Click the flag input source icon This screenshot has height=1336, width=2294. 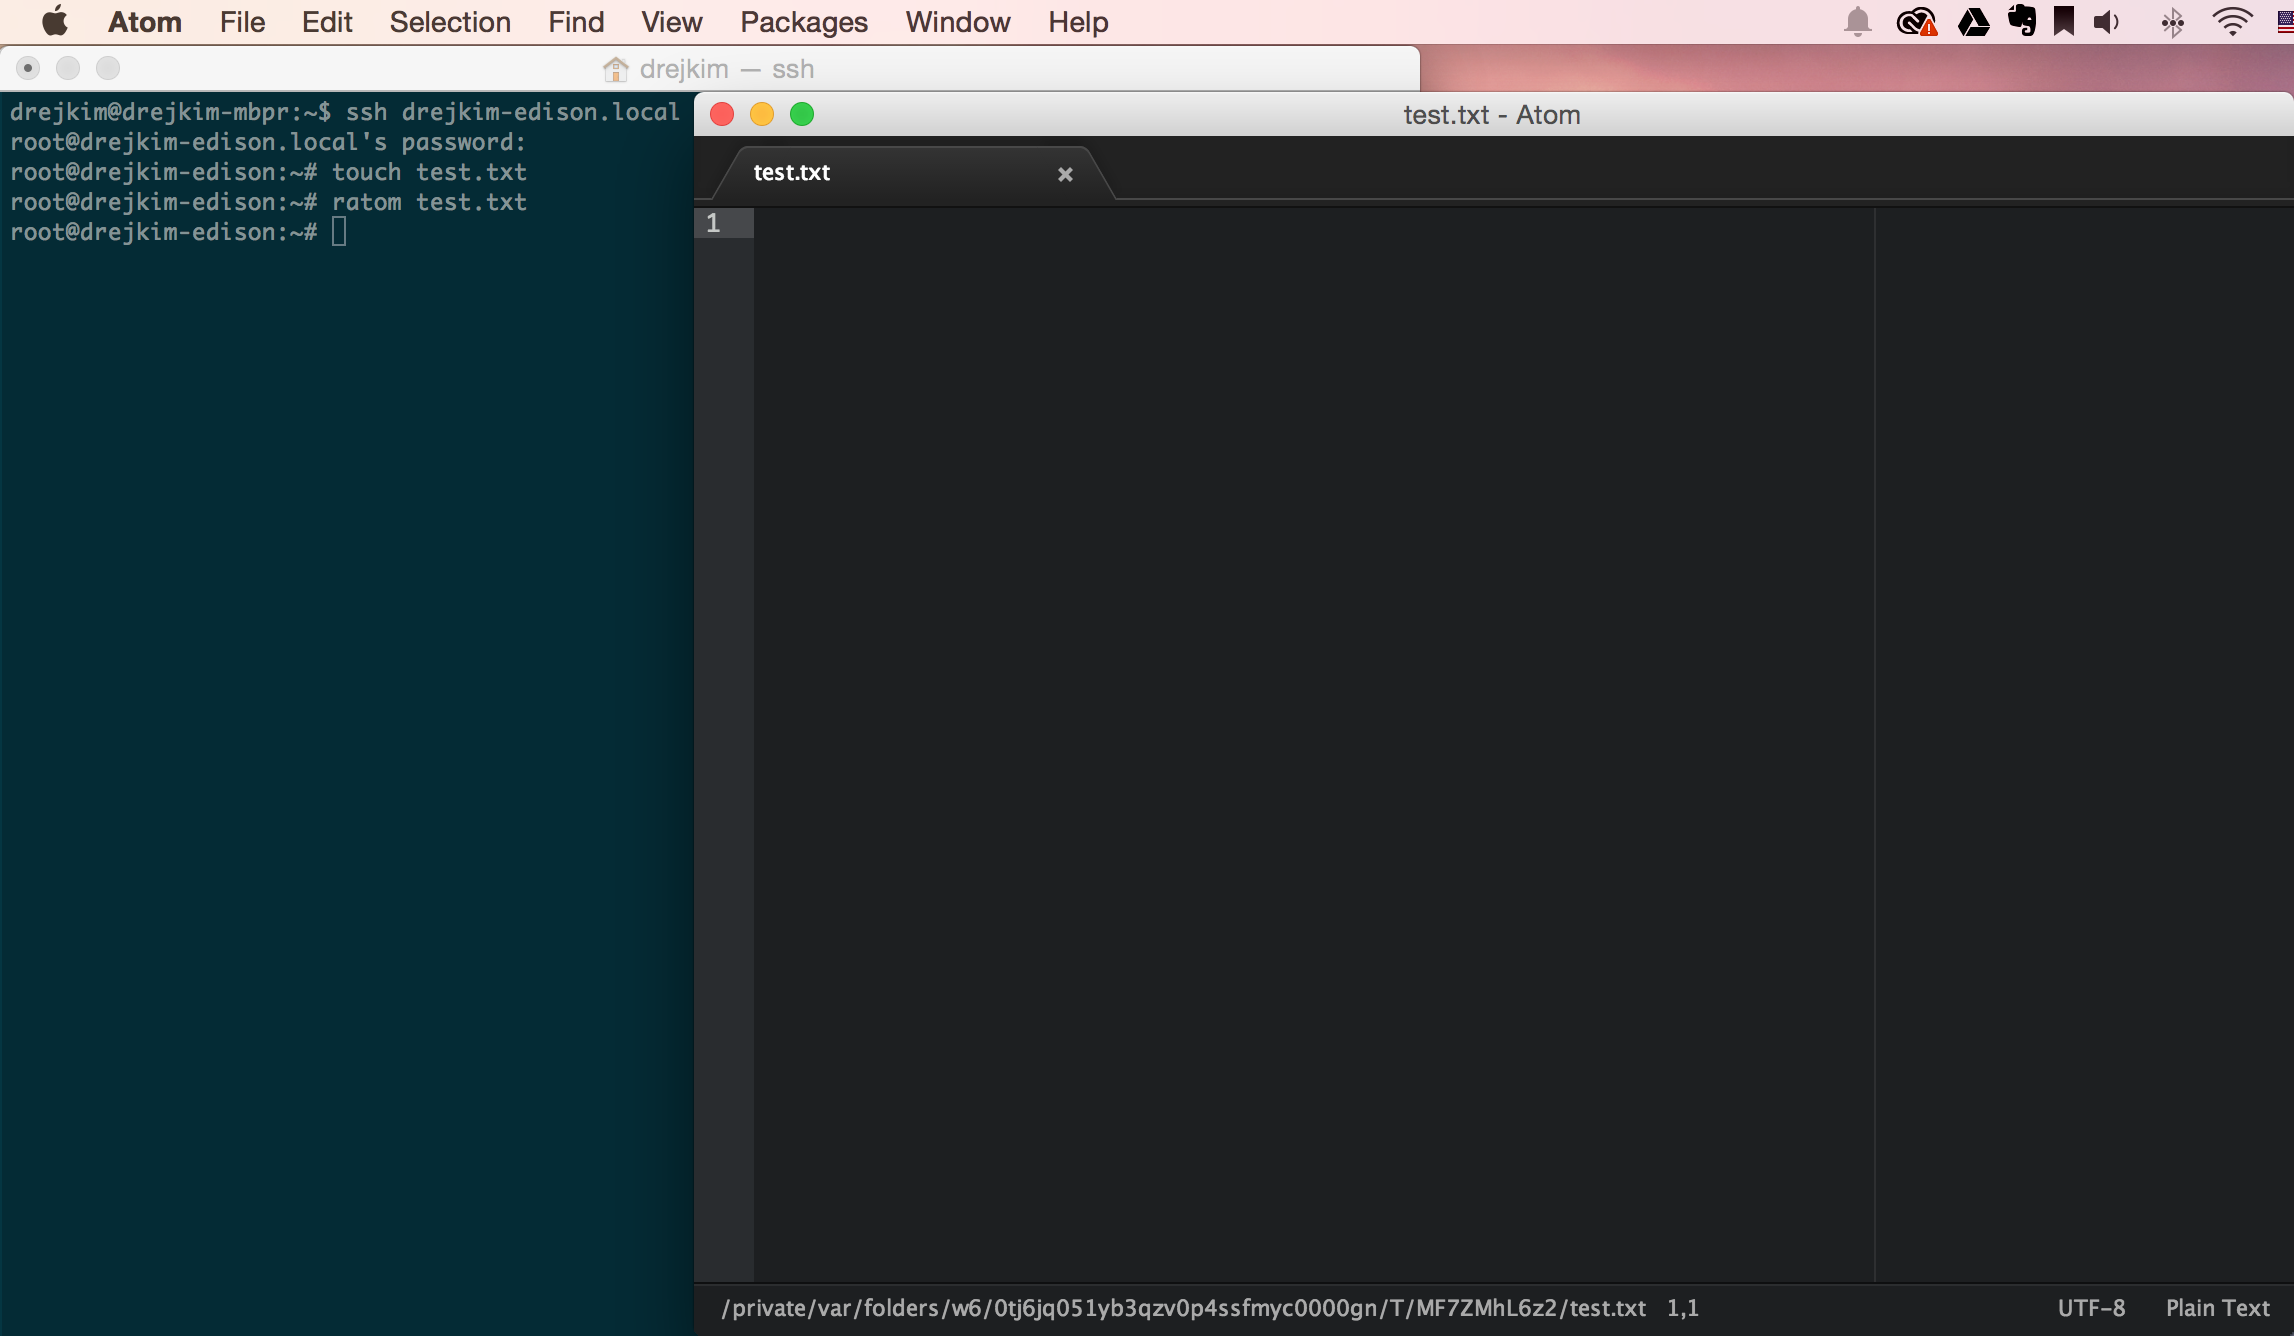(x=2285, y=22)
